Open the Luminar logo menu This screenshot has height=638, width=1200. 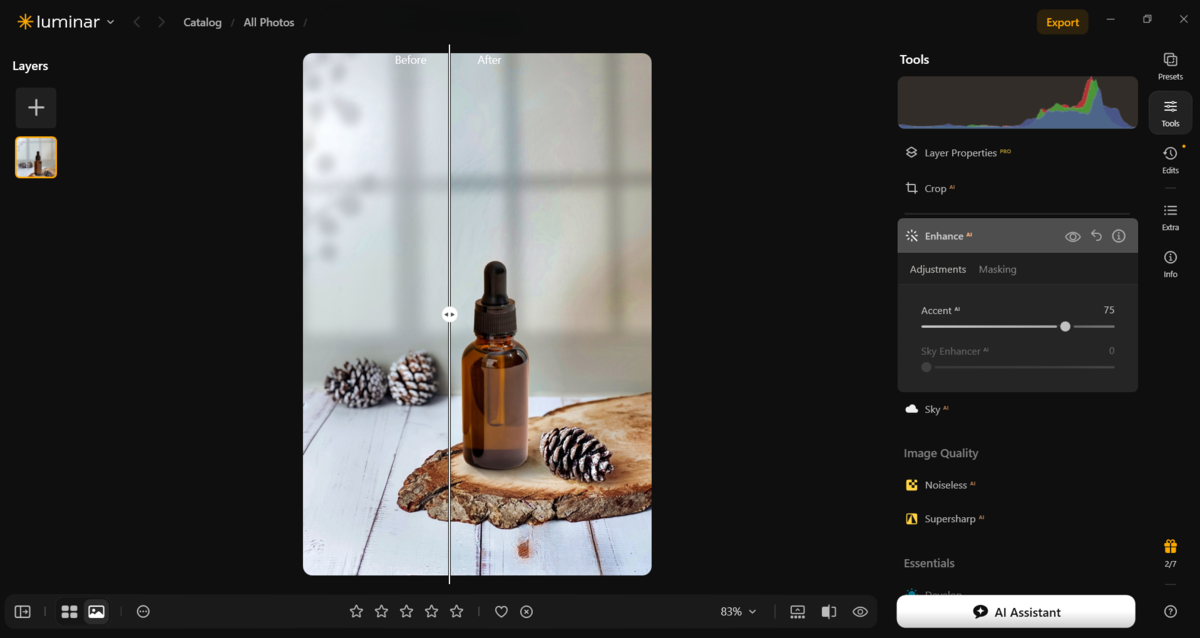pos(66,22)
